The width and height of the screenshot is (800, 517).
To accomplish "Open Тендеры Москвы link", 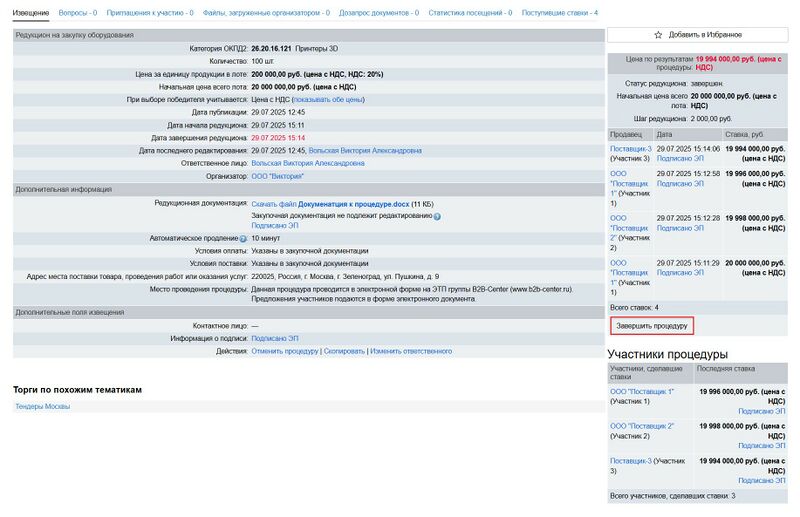I will pyautogui.click(x=42, y=406).
